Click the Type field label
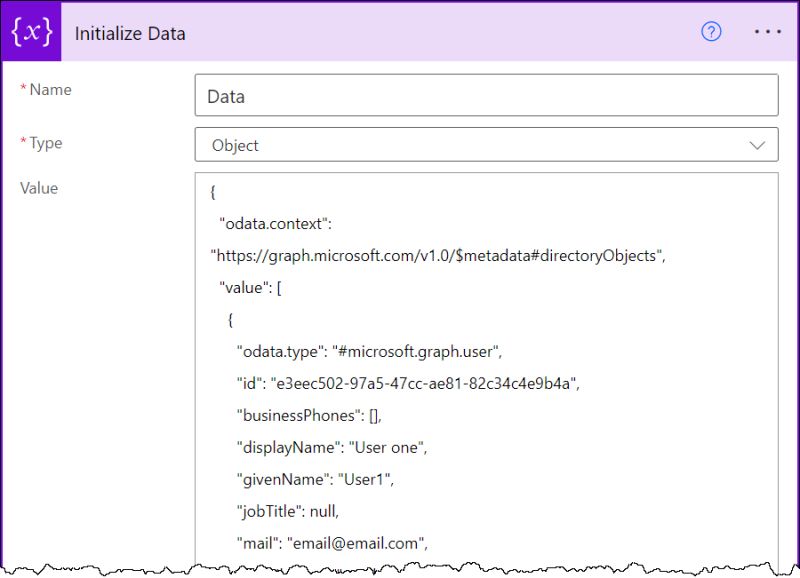This screenshot has height=578, width=800. point(43,142)
